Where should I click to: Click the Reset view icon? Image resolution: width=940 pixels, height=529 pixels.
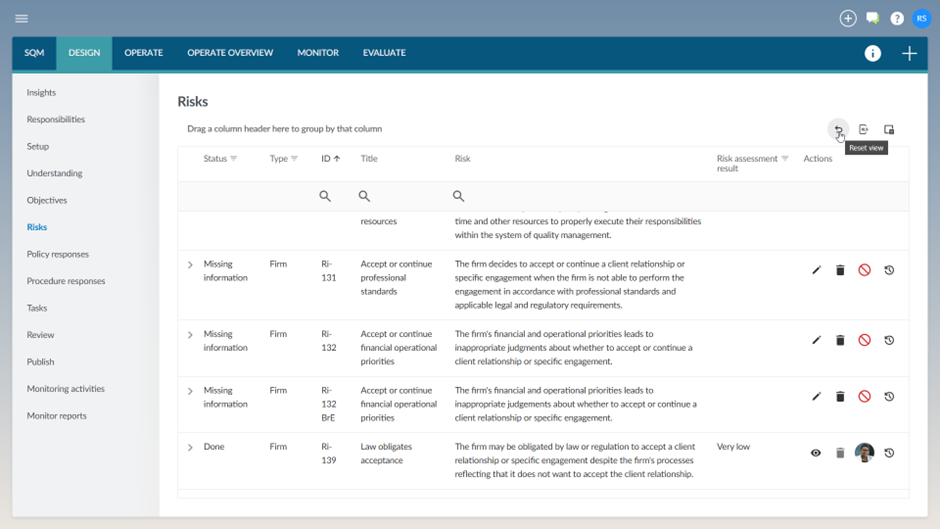(x=838, y=129)
